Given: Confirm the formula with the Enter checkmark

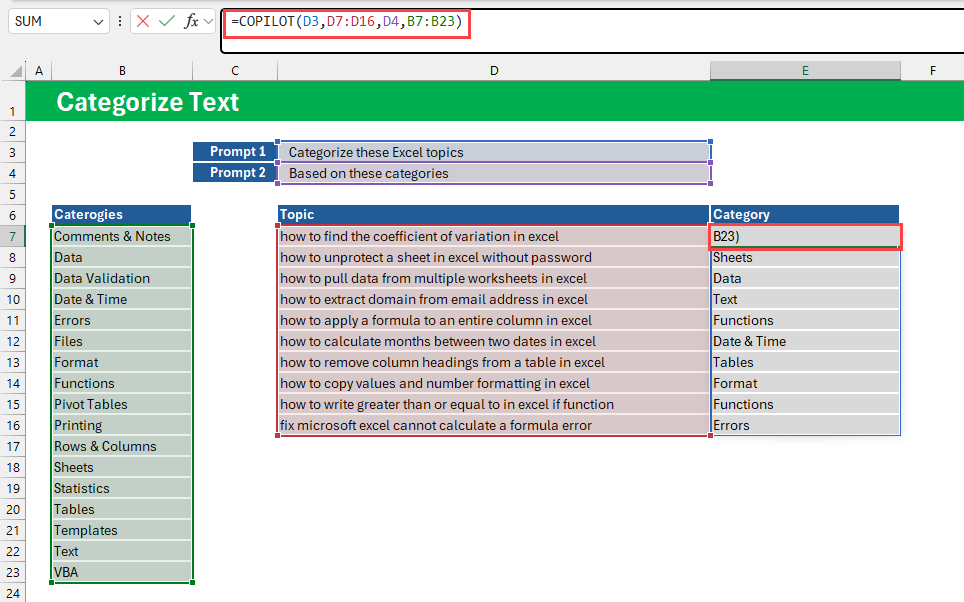Looking at the screenshot, I should point(167,21).
